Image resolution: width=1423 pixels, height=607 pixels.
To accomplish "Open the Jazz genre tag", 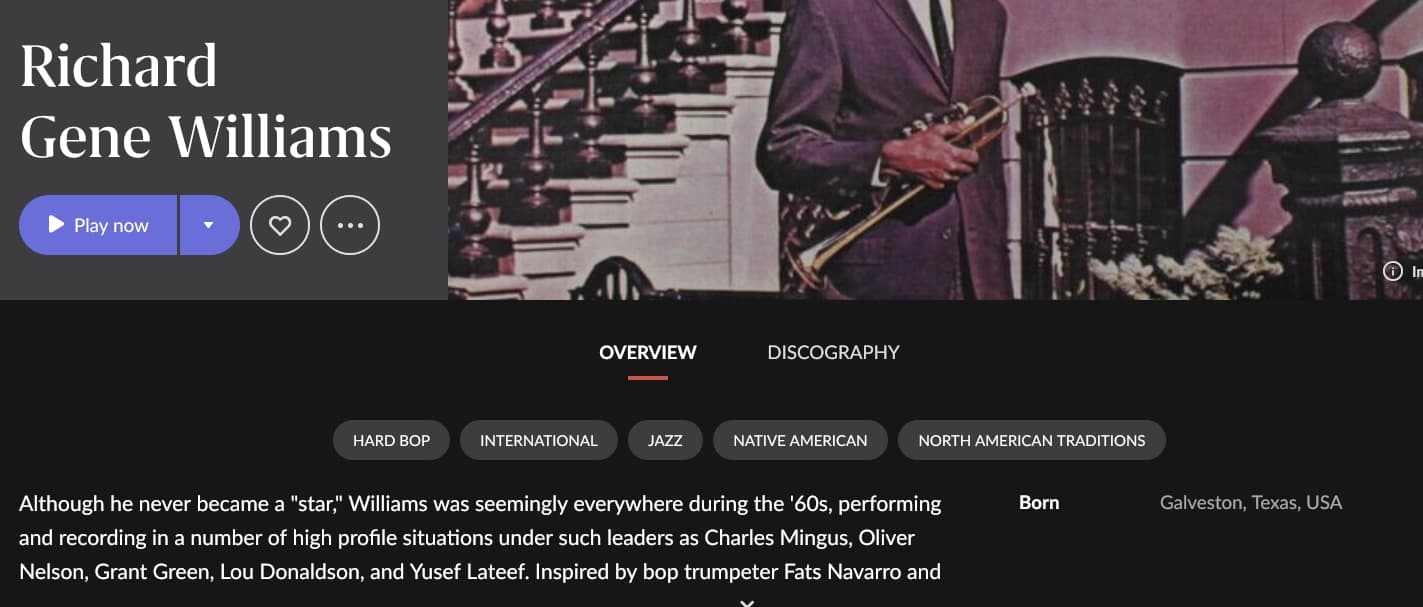I will (x=665, y=440).
